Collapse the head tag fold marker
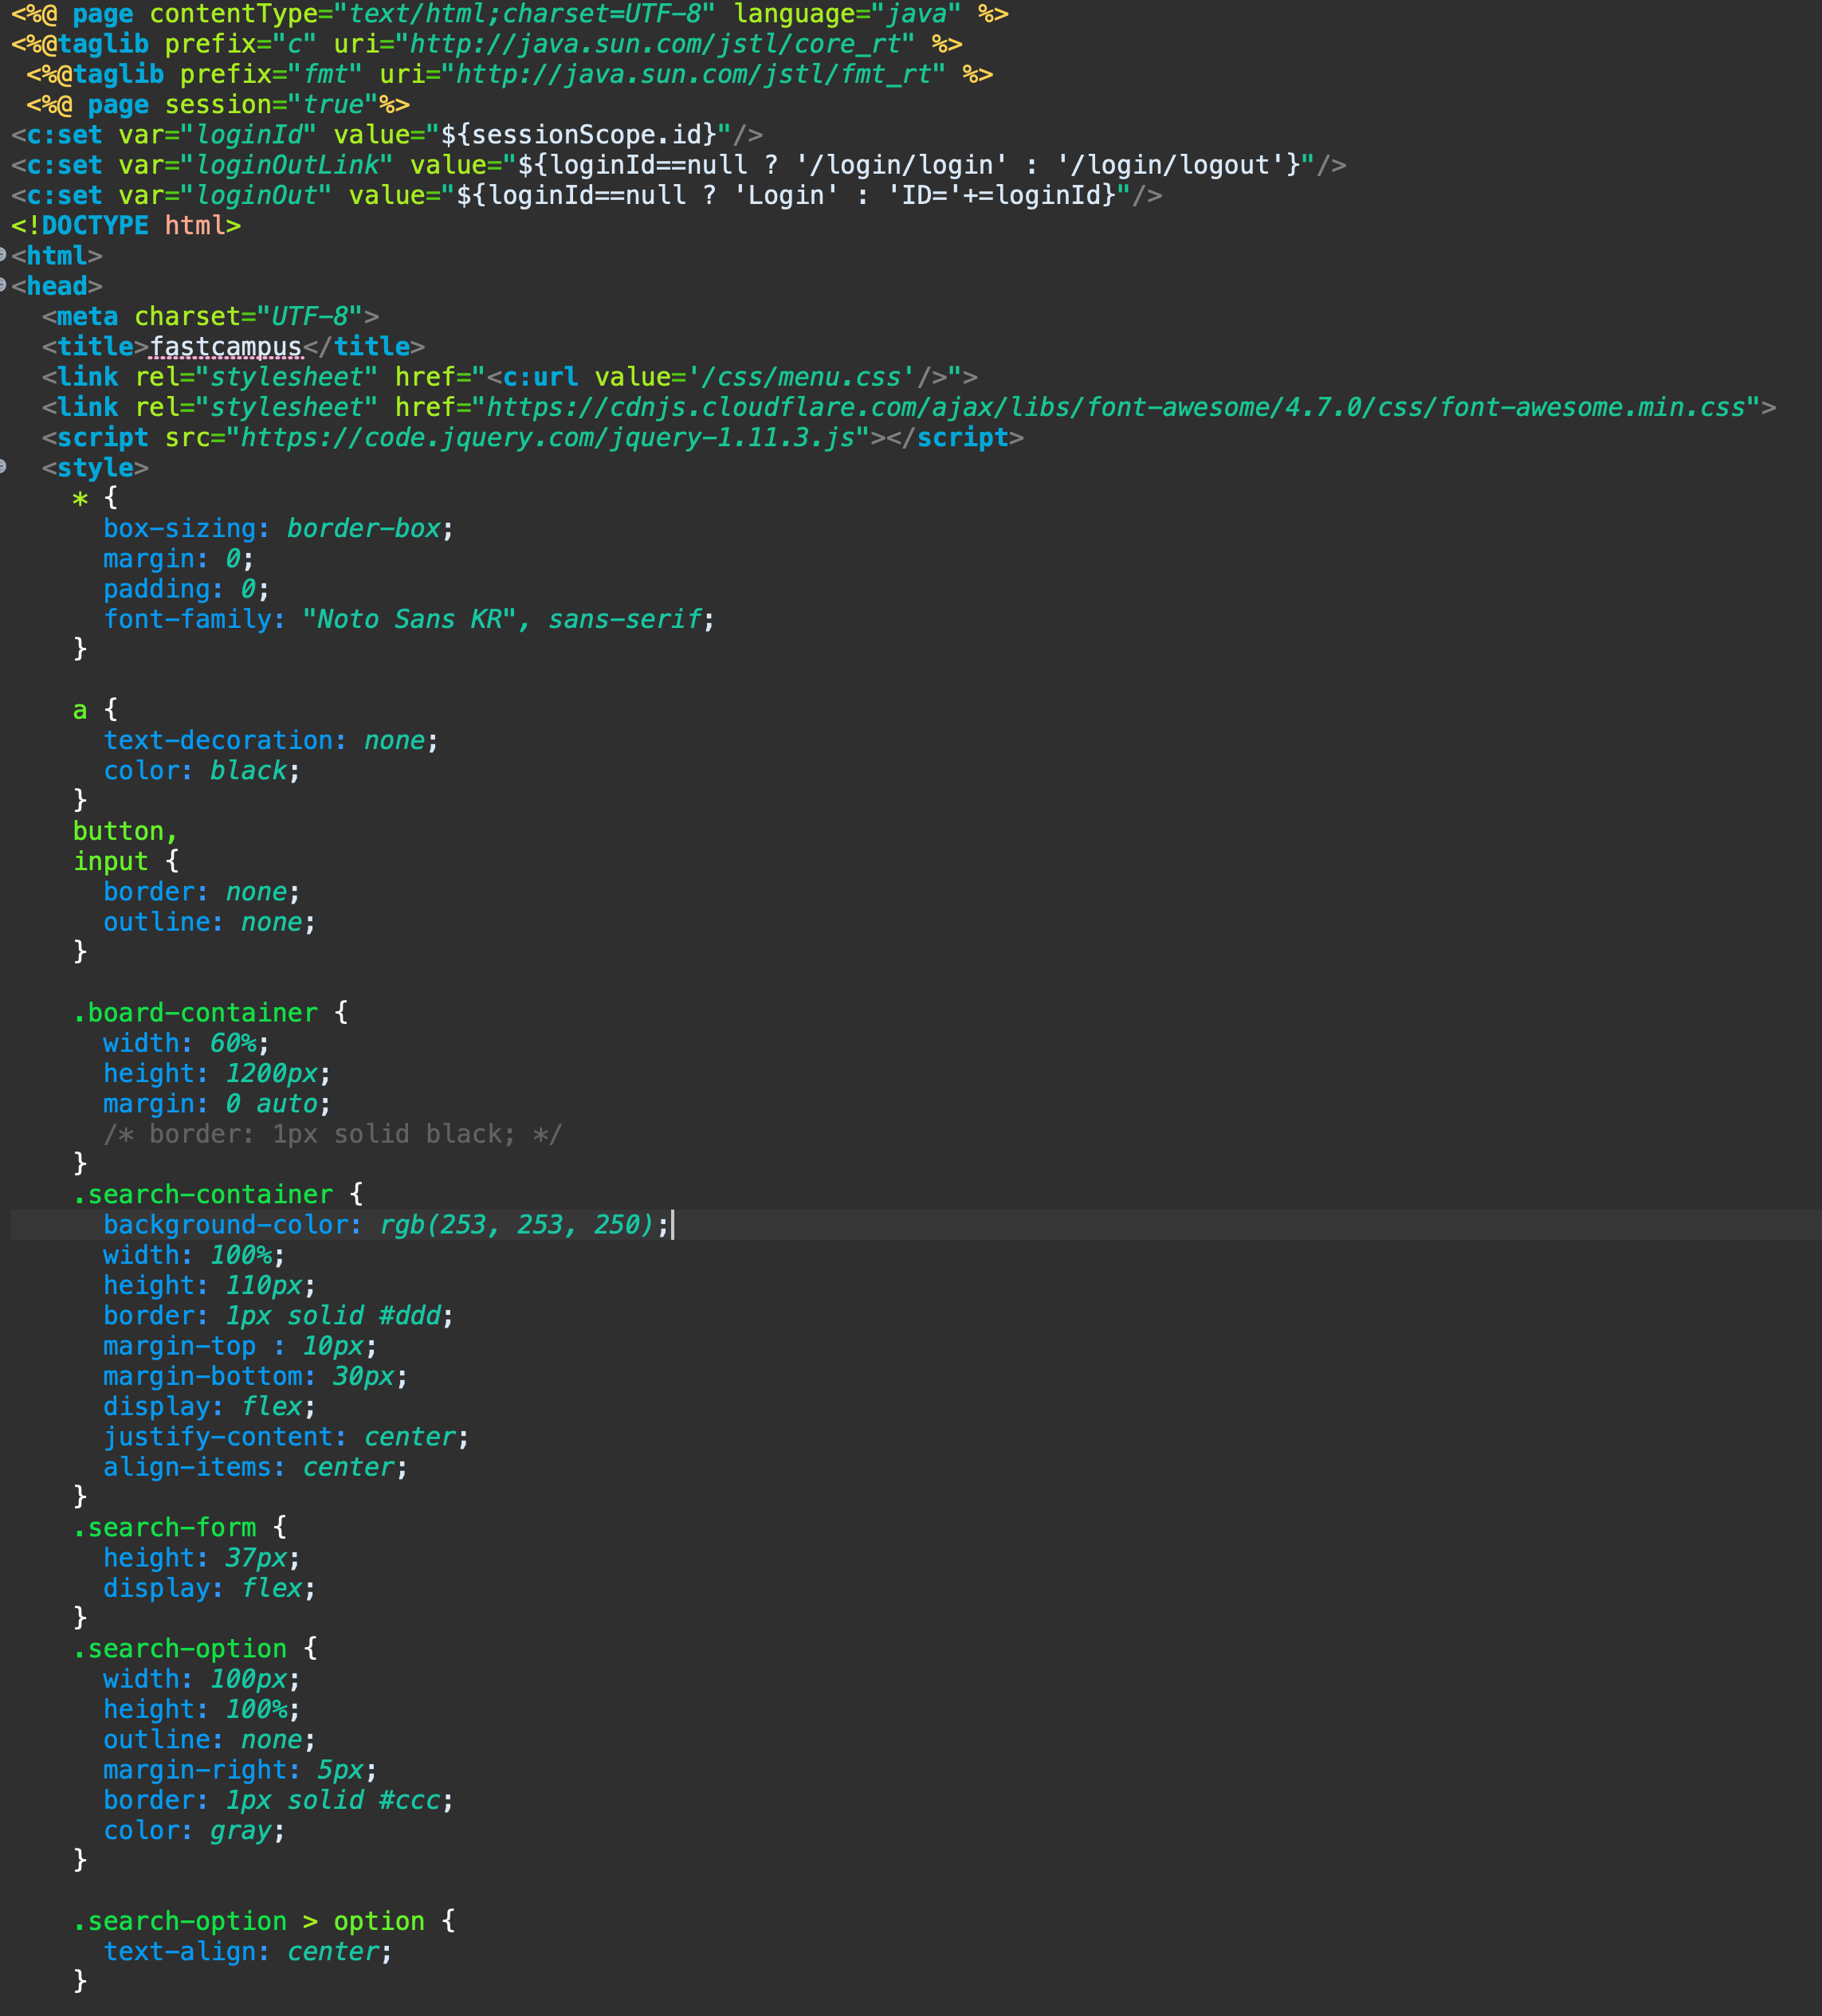The image size is (1822, 2016). [x=3, y=285]
